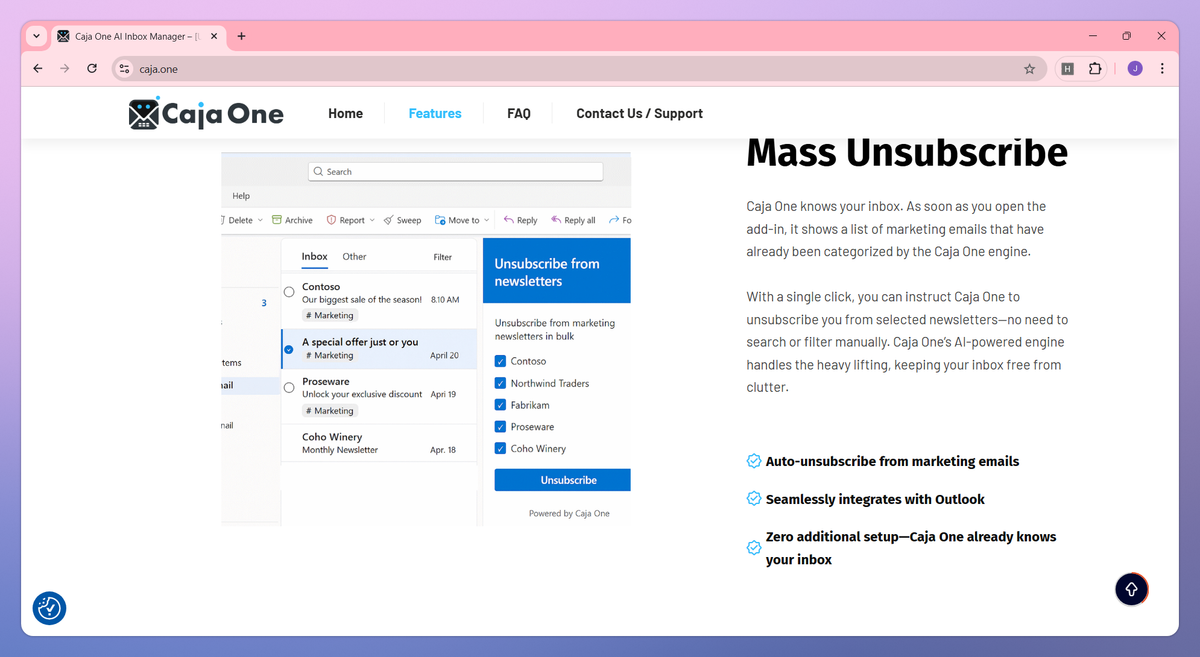Click the browser forward arrow

click(65, 69)
